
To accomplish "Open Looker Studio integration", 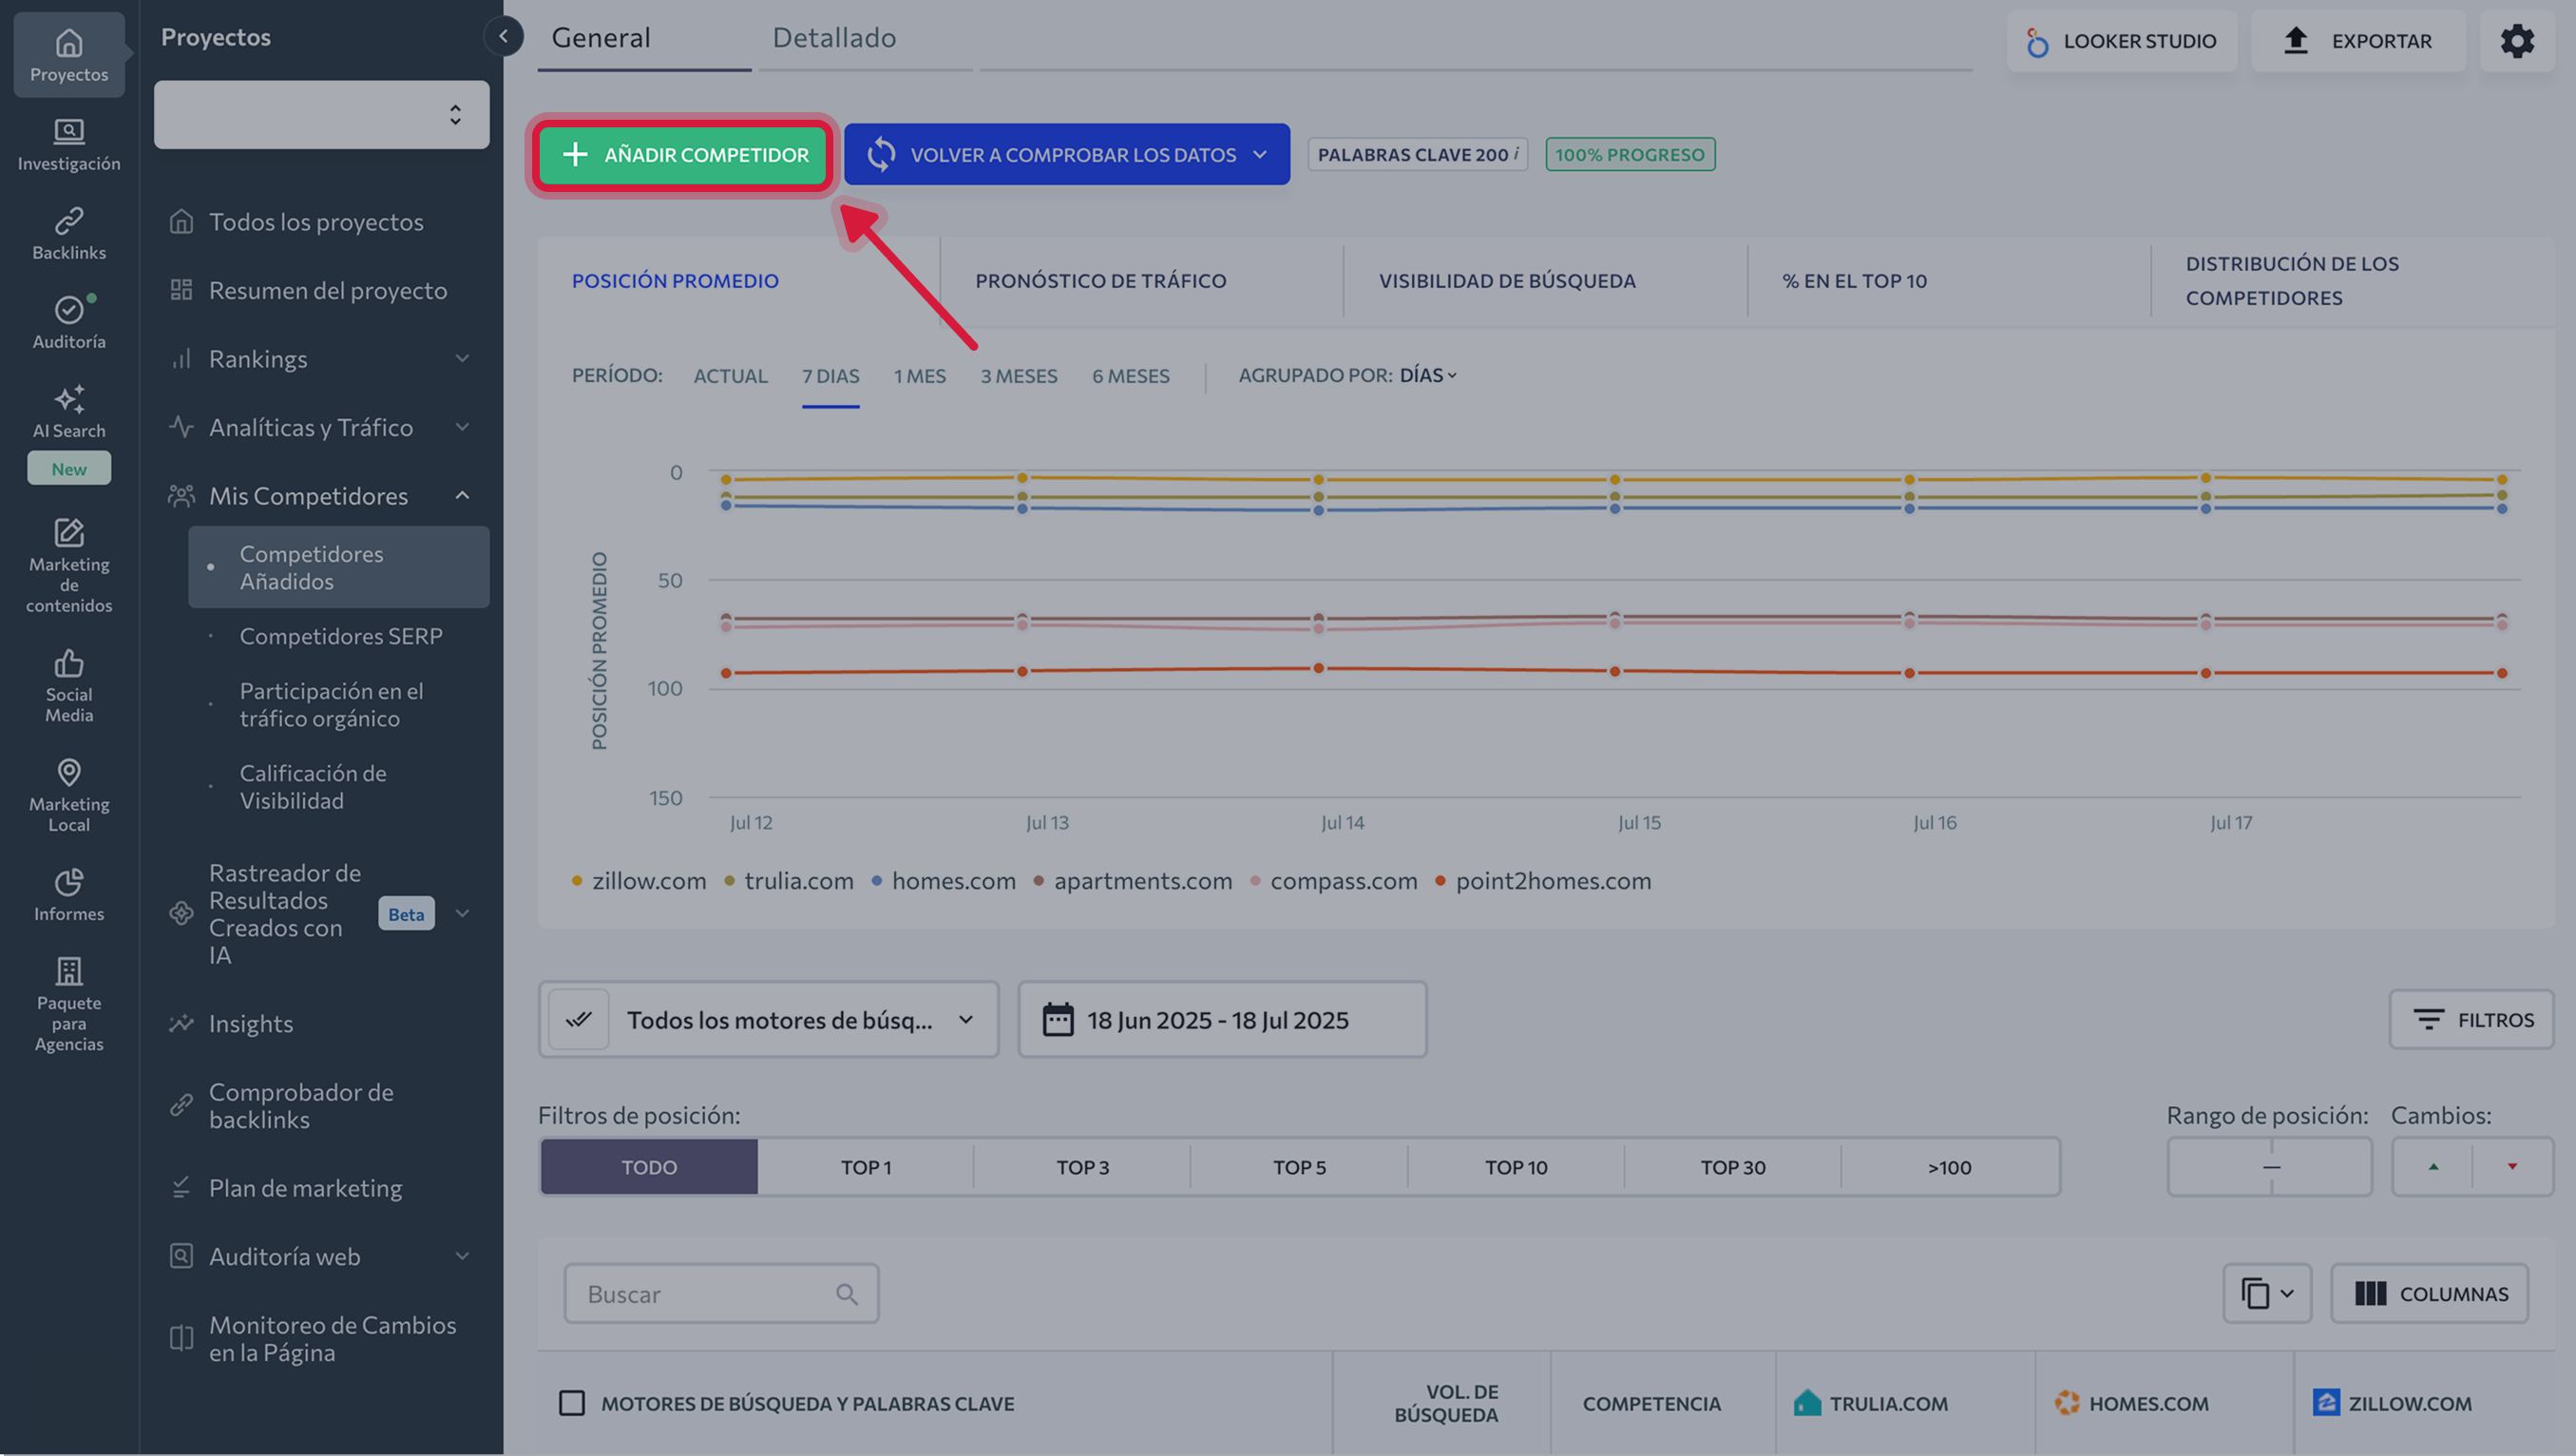I will tap(2122, 41).
